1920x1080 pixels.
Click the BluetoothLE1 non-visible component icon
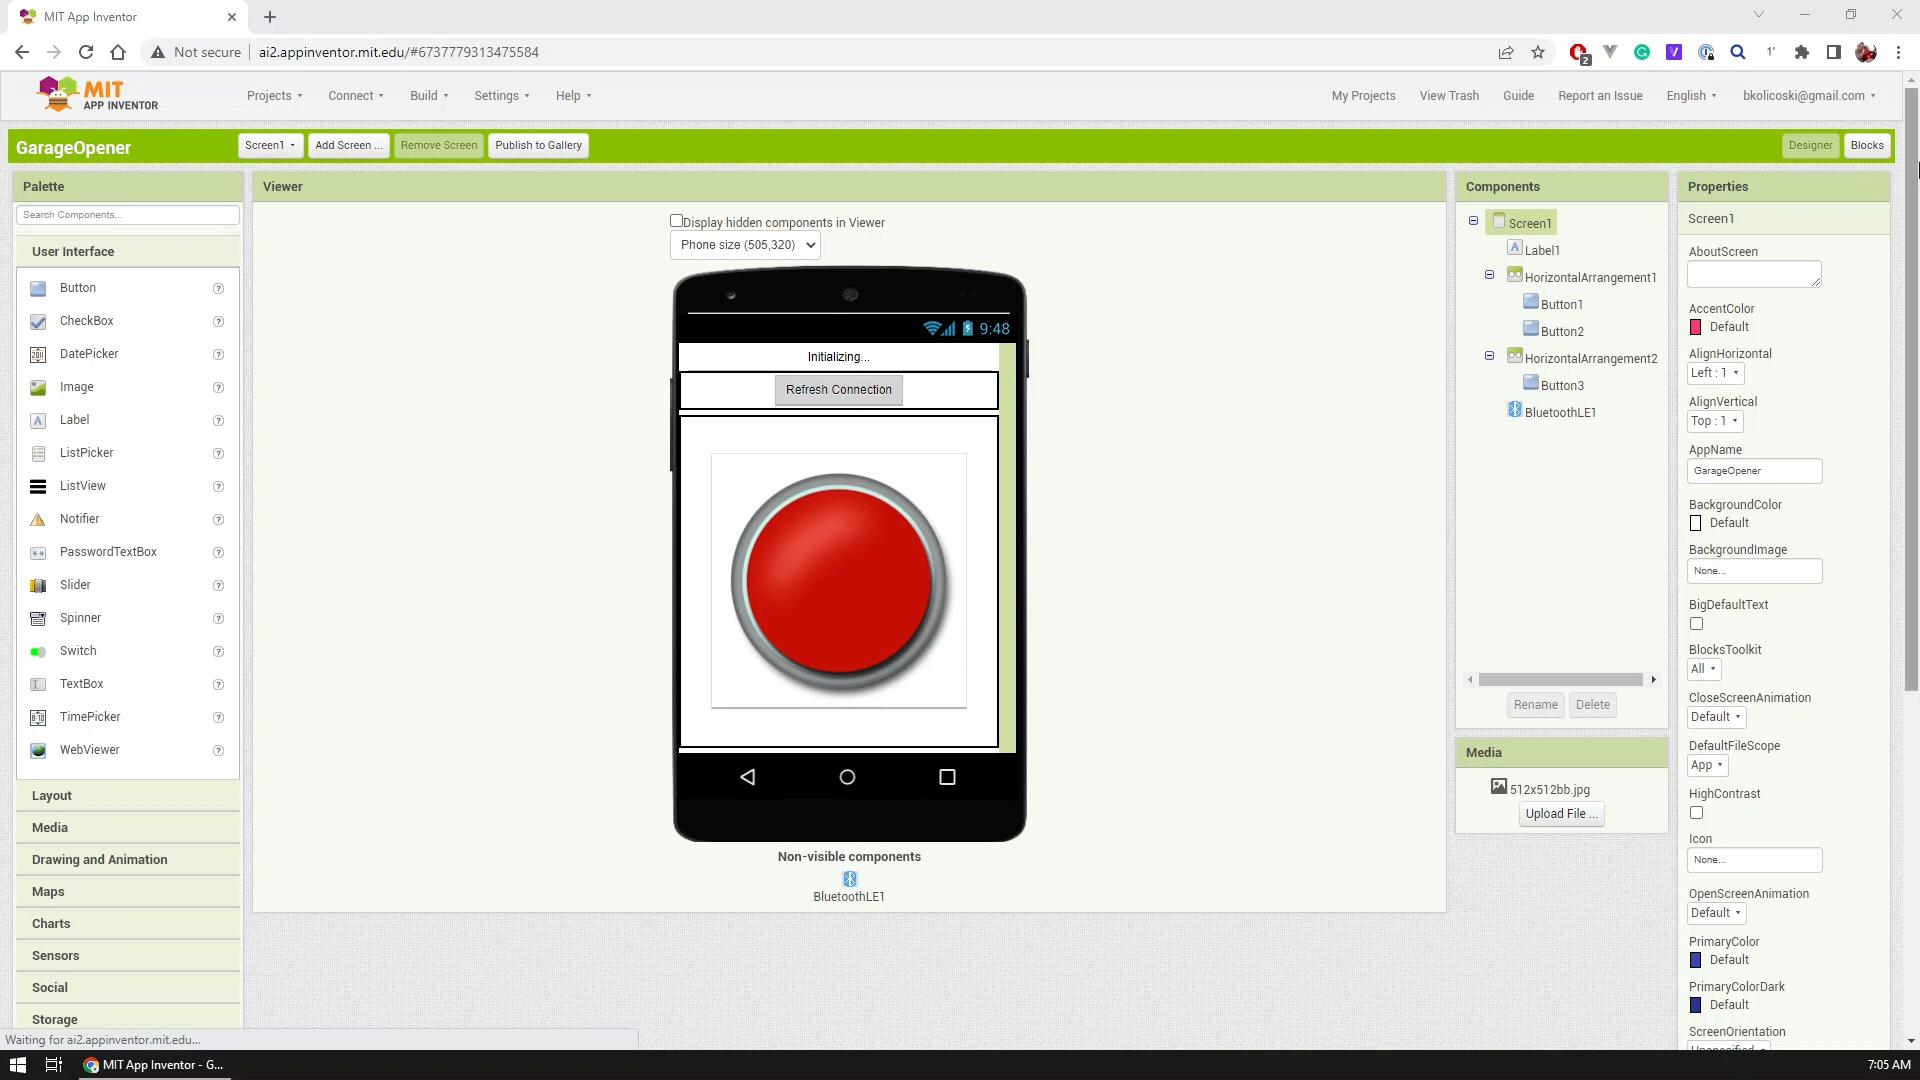tap(849, 879)
